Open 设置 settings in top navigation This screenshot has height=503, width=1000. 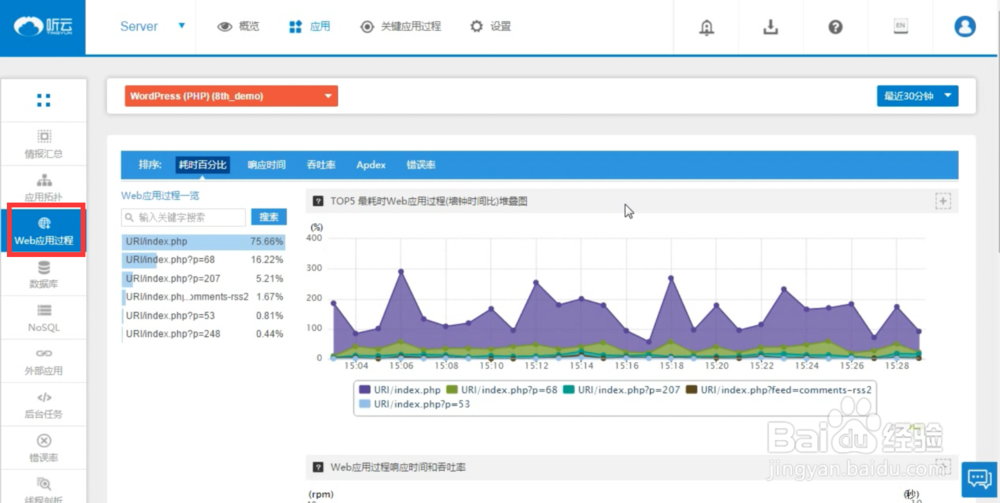(490, 27)
